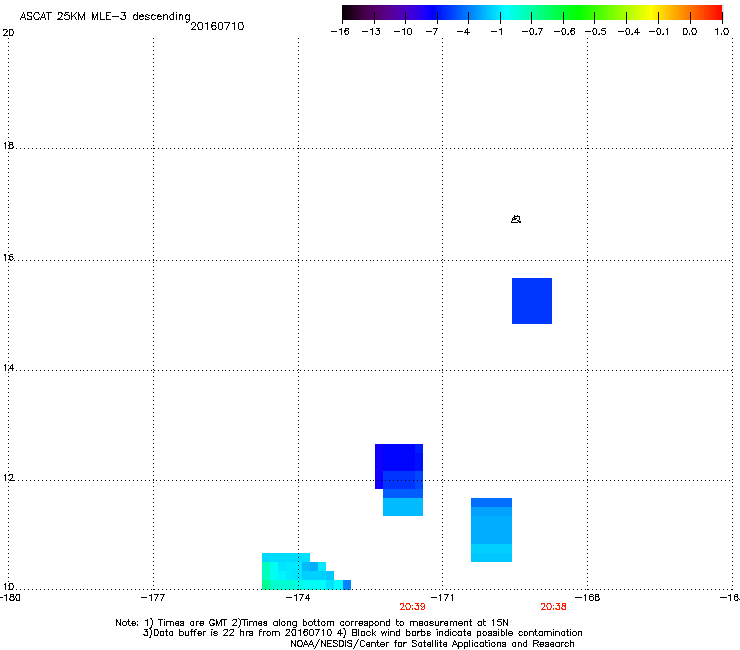Click the solid blue data square near 15N
Screen dimensions: 740x650
click(x=532, y=301)
